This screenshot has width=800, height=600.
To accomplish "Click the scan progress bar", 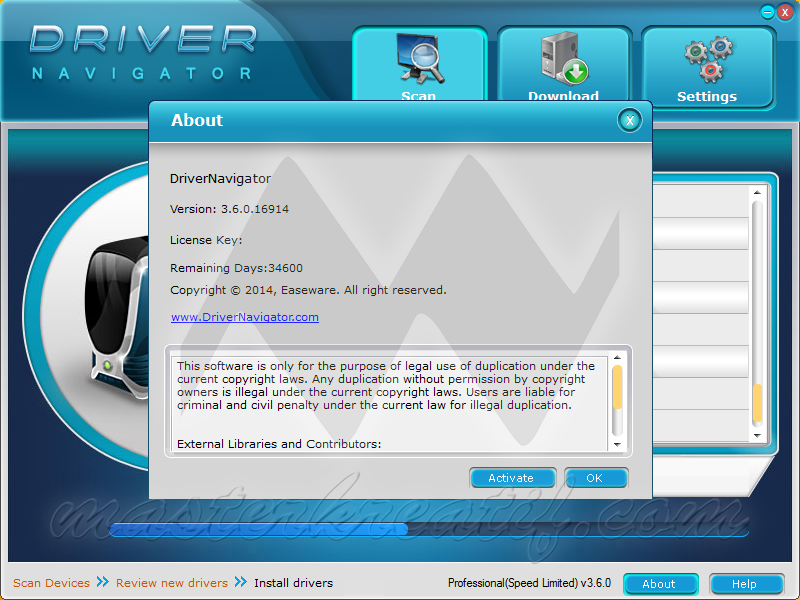I will [x=429, y=529].
